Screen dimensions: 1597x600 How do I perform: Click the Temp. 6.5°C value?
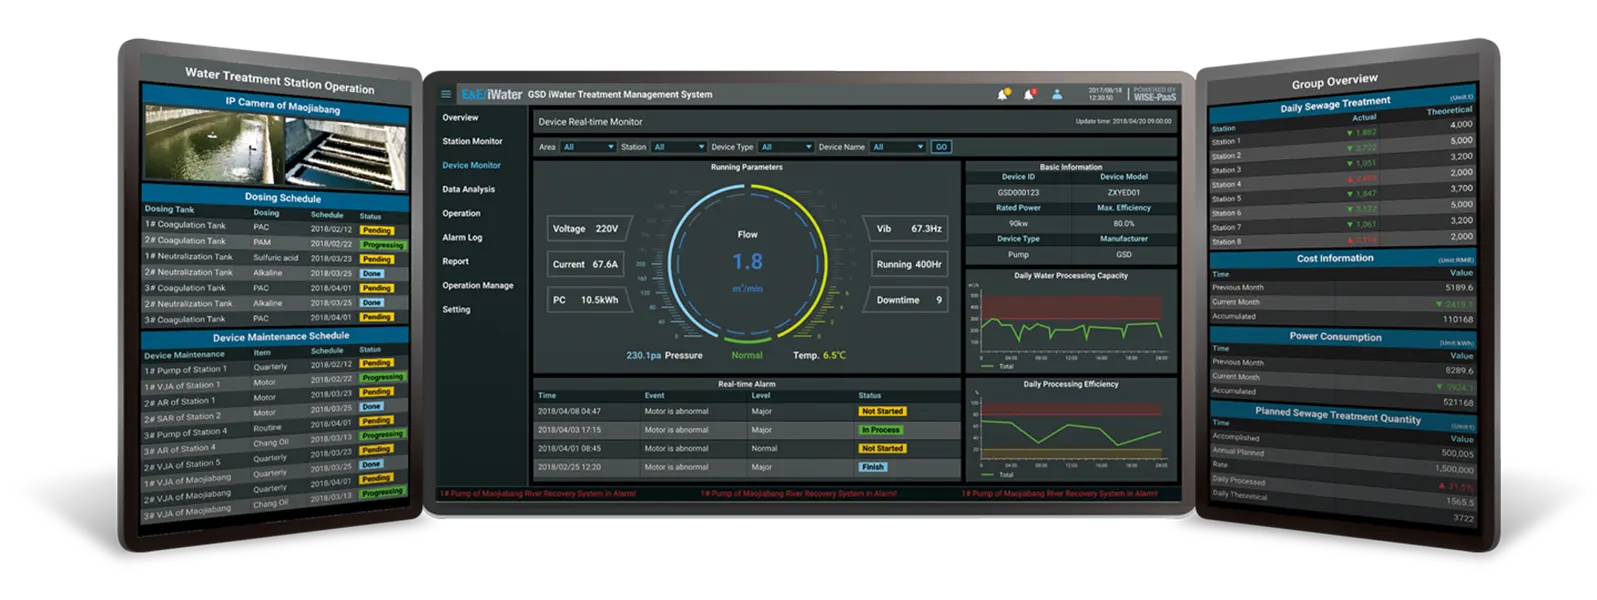819,355
